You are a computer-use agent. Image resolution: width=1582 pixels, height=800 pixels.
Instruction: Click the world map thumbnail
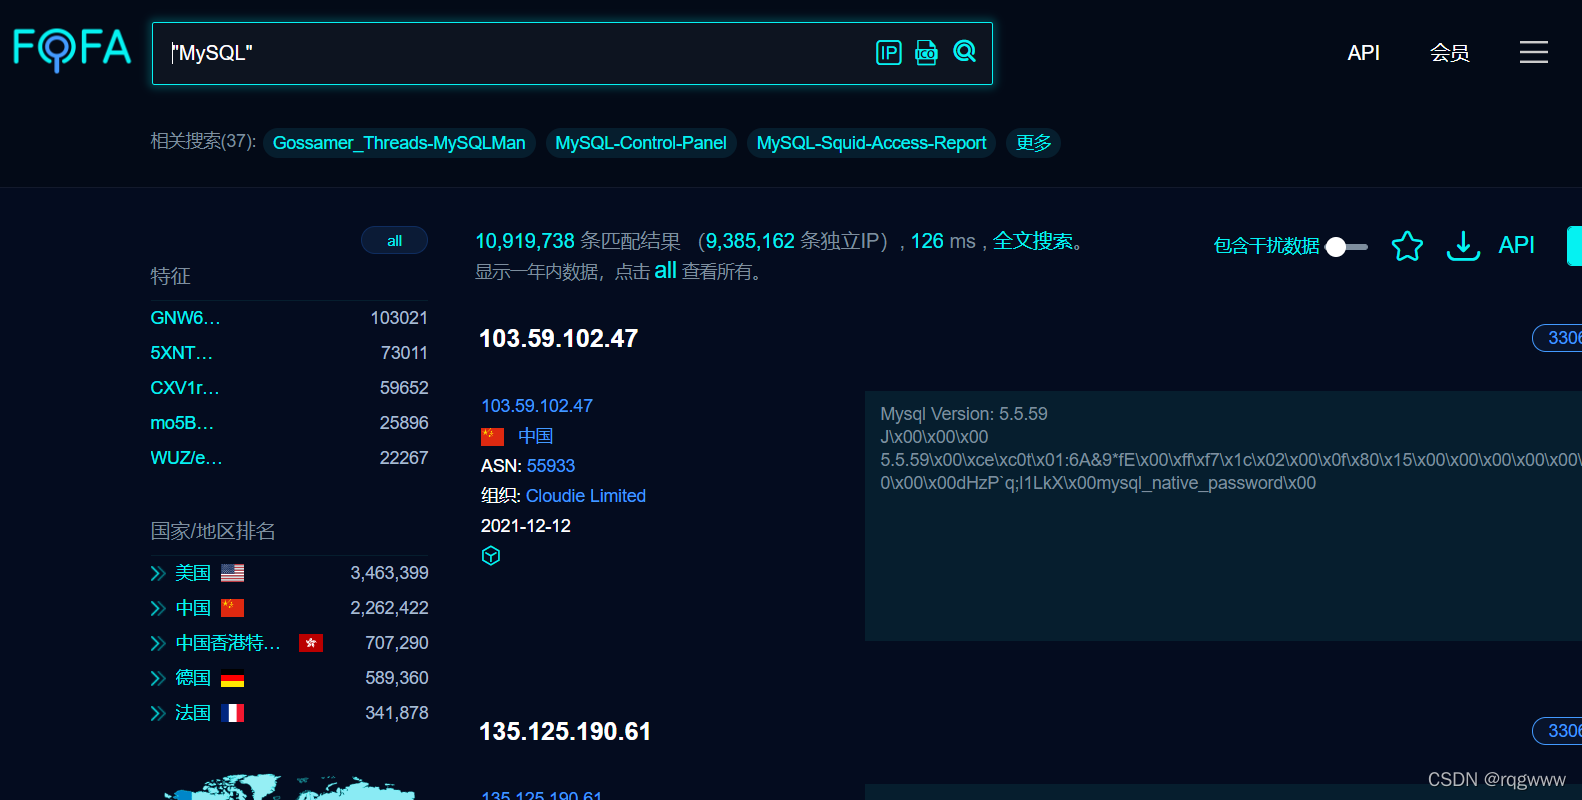[x=290, y=787]
